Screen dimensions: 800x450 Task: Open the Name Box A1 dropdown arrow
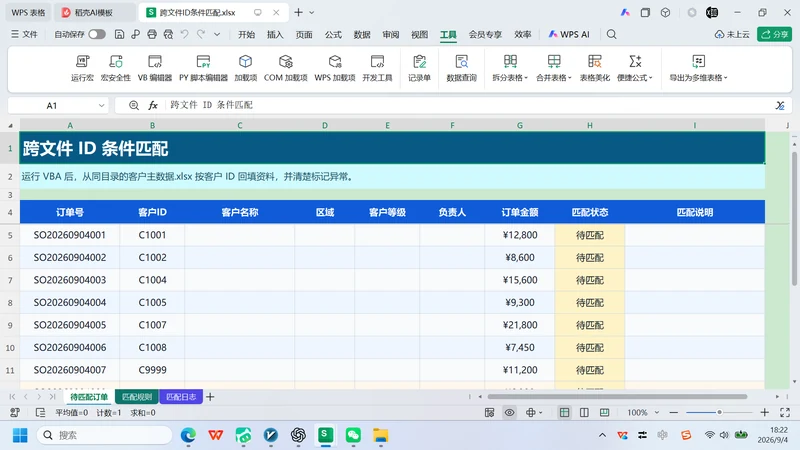(x=102, y=106)
